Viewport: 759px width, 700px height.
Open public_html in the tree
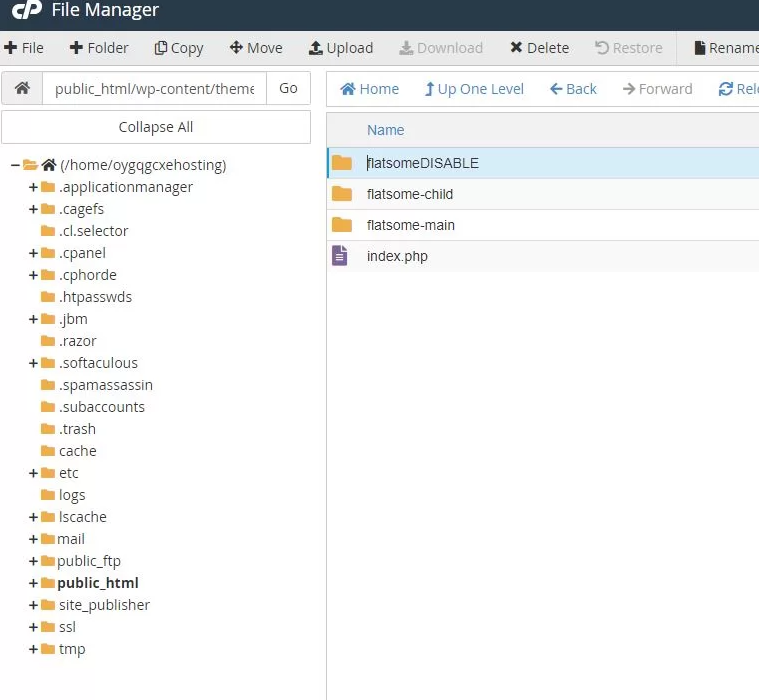click(98, 583)
